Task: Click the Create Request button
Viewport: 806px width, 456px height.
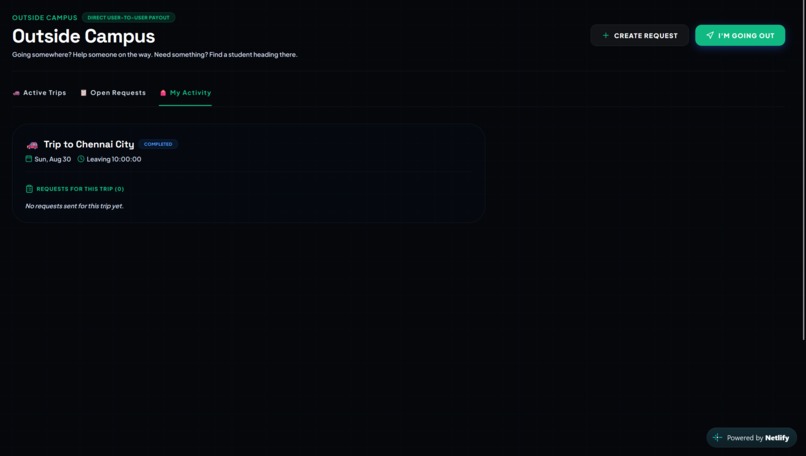Action: pos(639,35)
